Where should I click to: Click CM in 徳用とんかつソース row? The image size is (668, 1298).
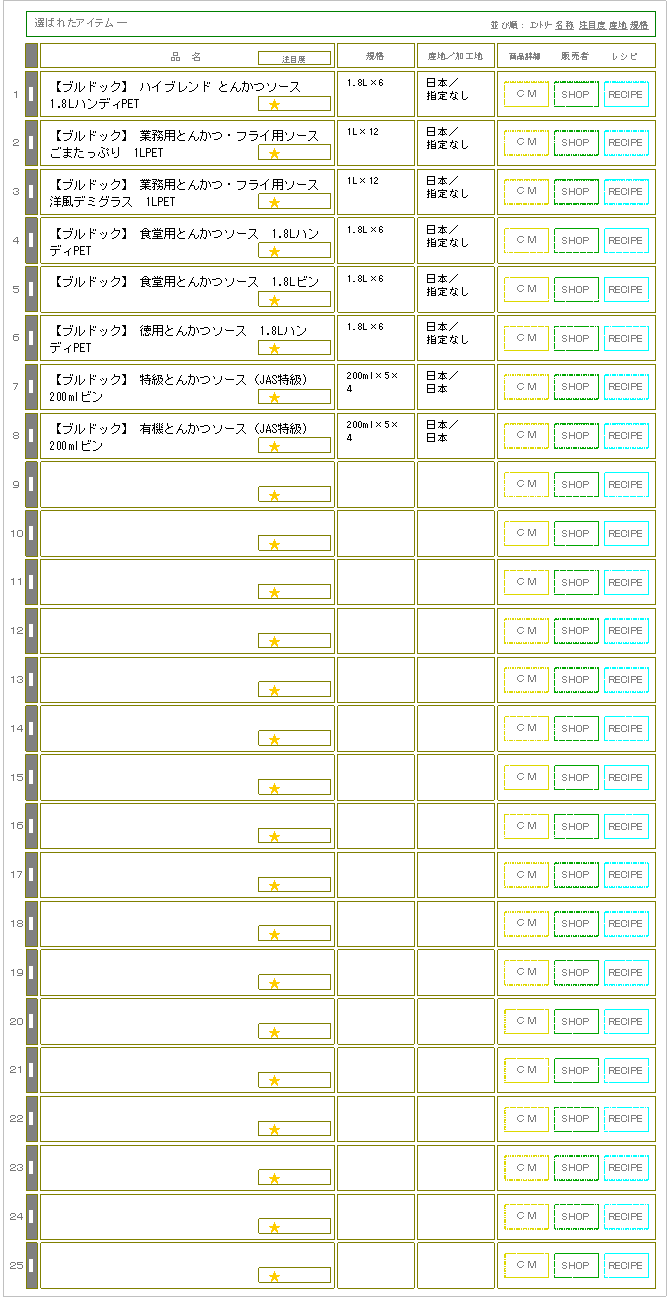point(526,338)
